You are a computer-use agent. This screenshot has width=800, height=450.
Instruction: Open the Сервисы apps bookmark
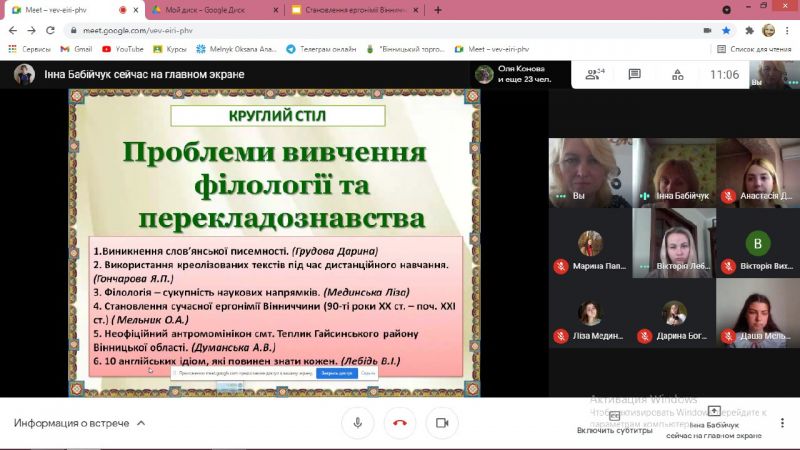tap(29, 49)
